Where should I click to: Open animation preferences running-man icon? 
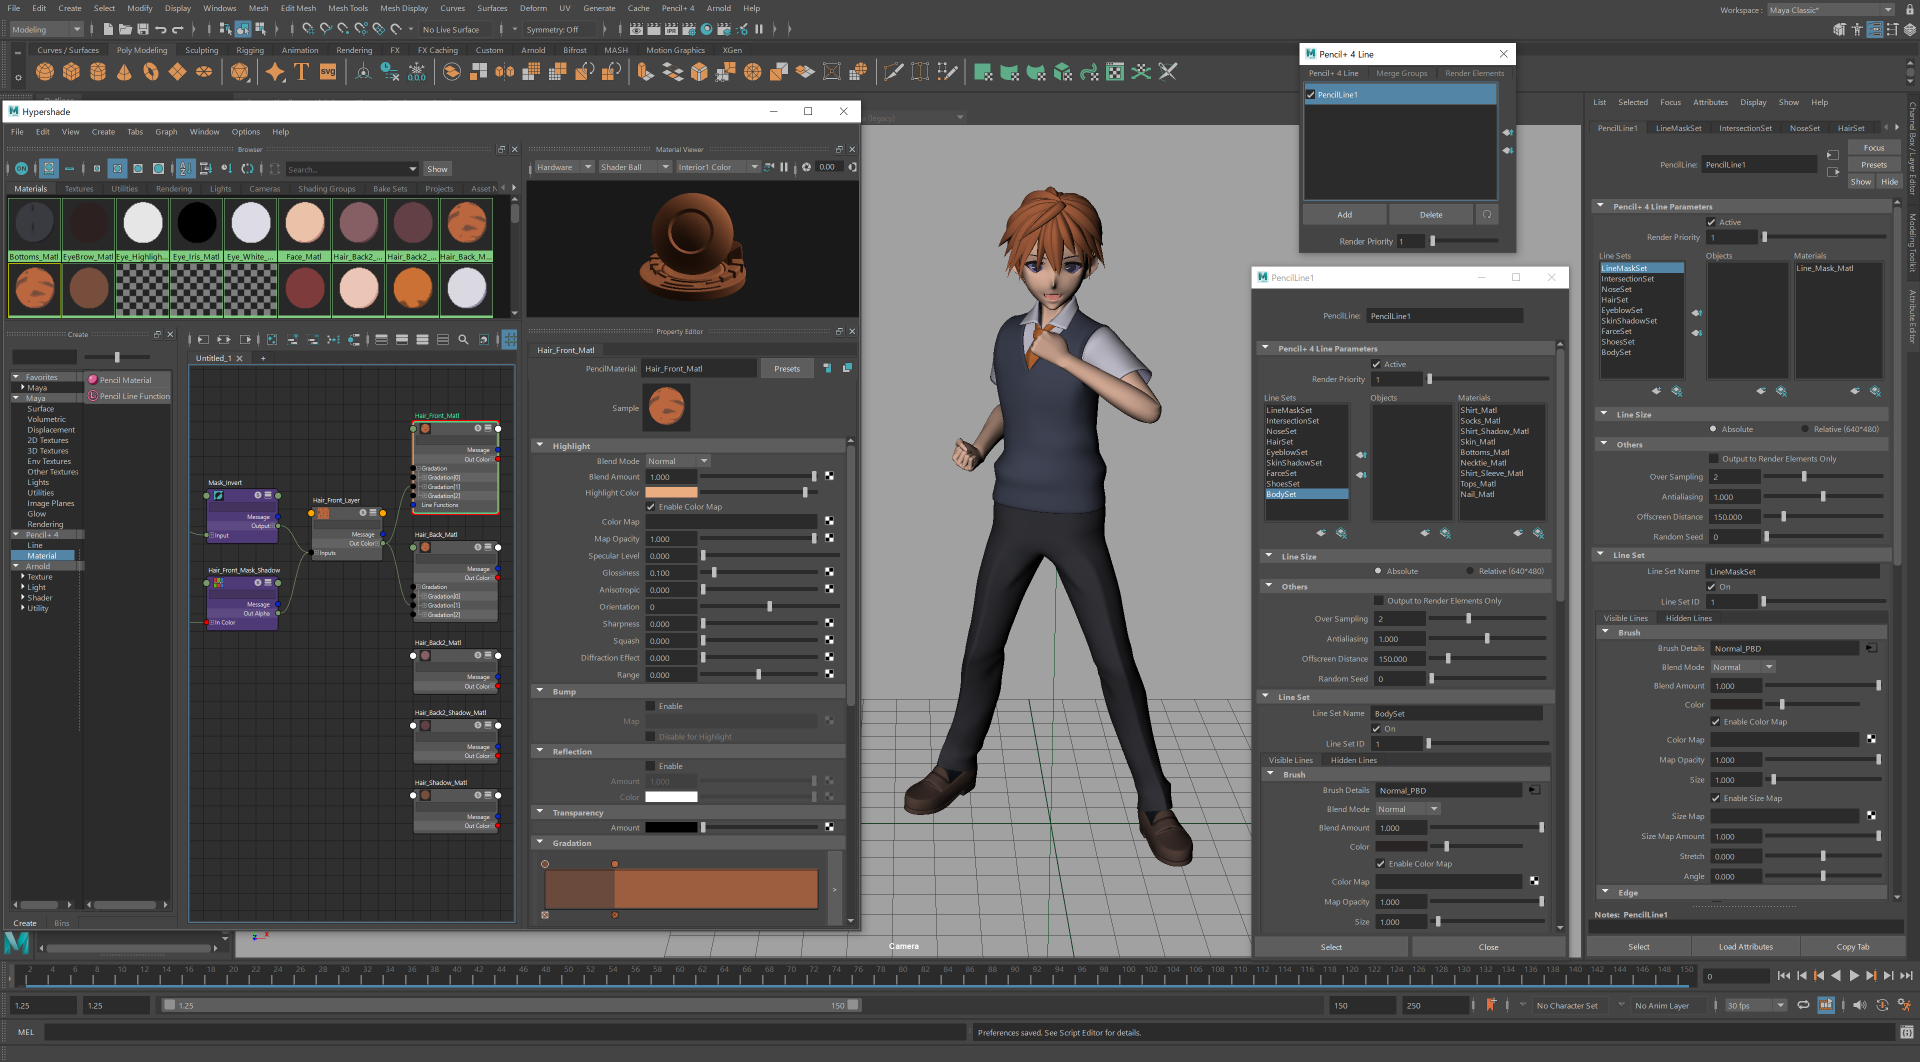pos(1904,1005)
